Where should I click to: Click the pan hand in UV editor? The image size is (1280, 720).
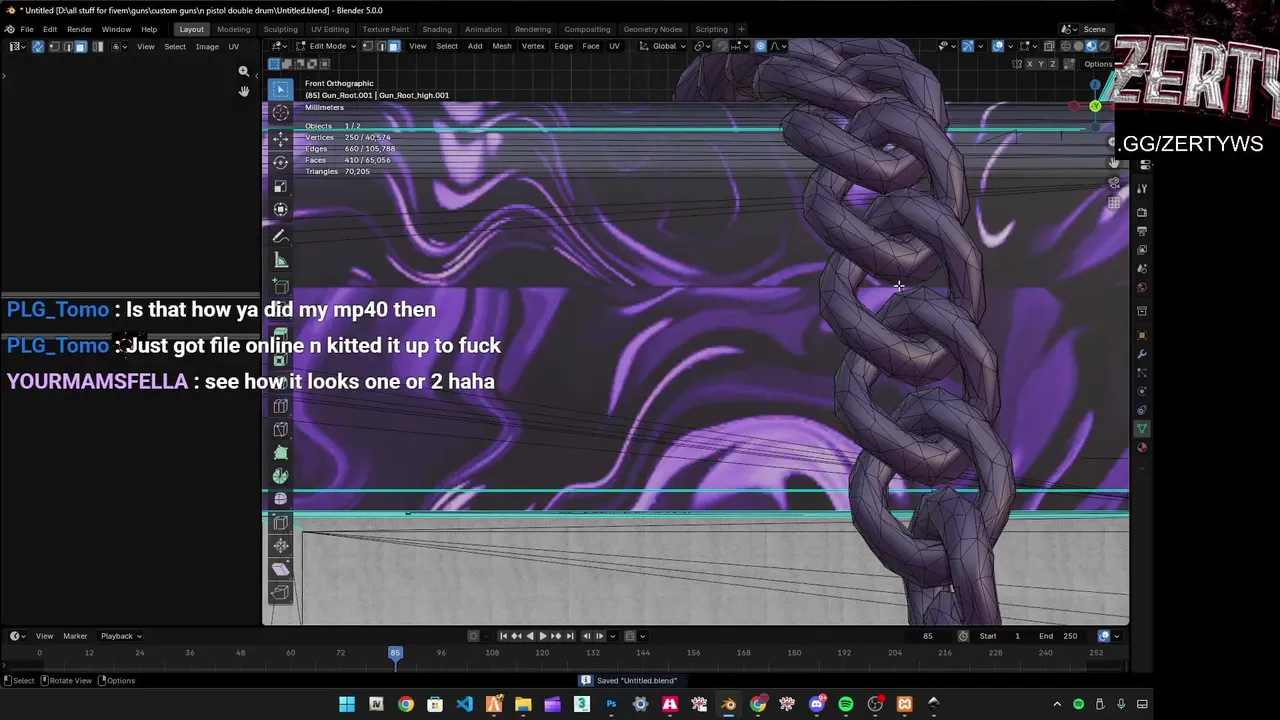tap(243, 91)
